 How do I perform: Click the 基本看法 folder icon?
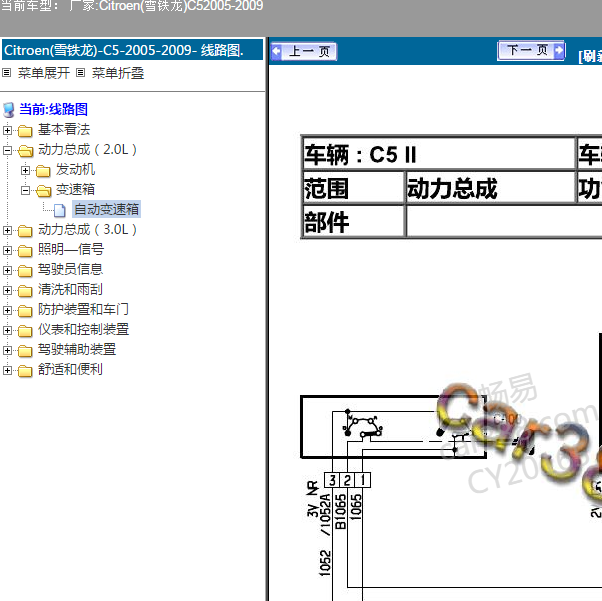(x=25, y=131)
